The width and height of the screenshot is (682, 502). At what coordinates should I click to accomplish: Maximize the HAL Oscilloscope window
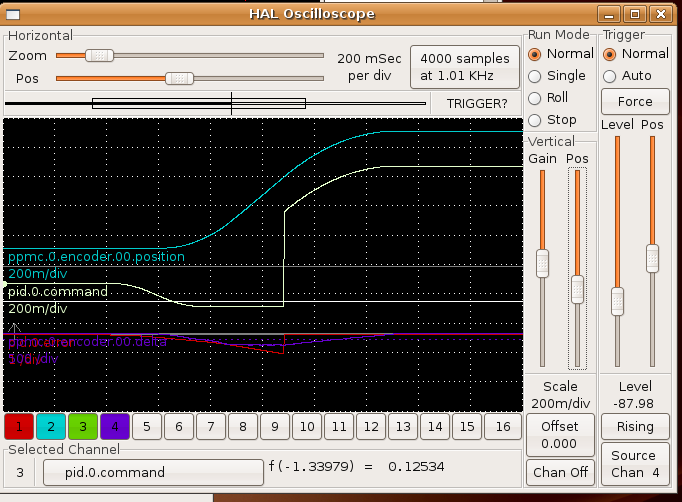pyautogui.click(x=635, y=14)
